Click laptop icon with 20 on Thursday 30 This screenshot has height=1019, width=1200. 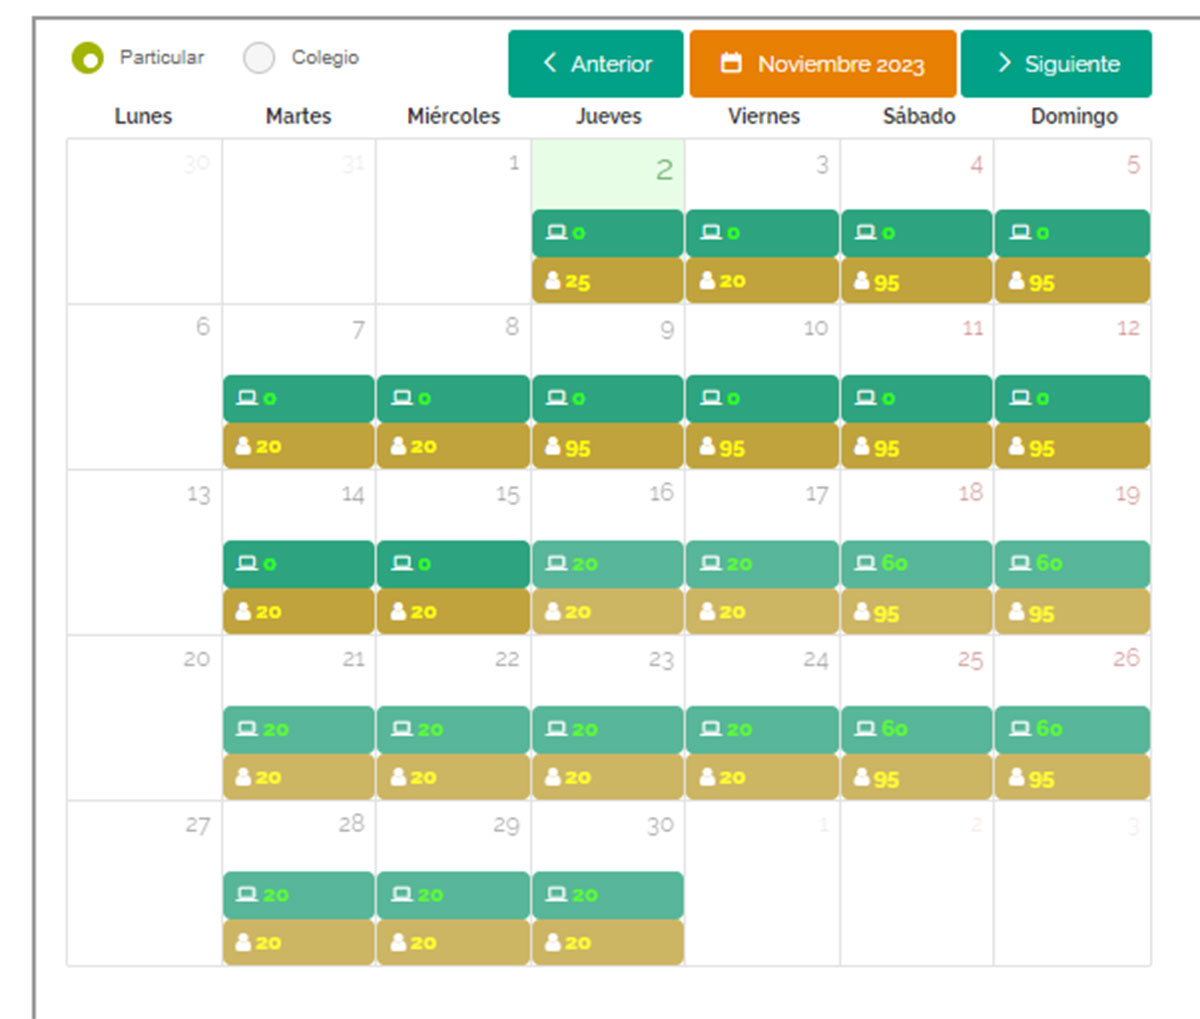click(x=555, y=895)
